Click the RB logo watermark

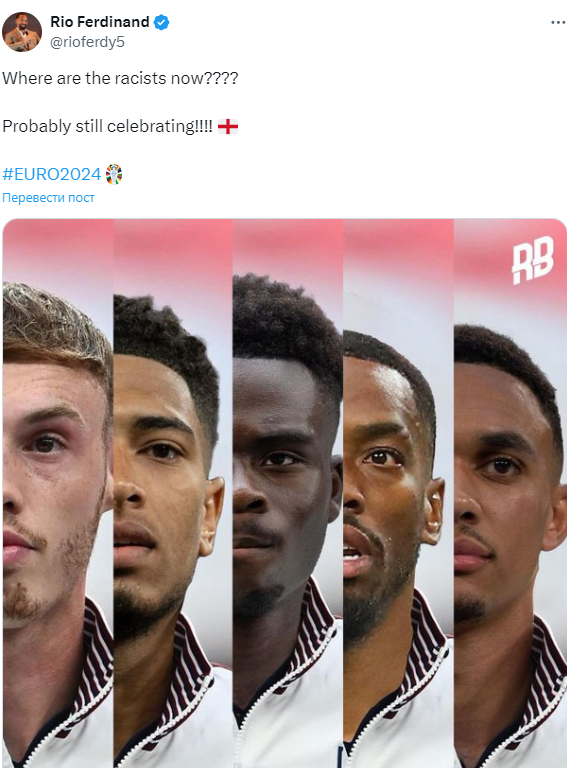coord(533,260)
